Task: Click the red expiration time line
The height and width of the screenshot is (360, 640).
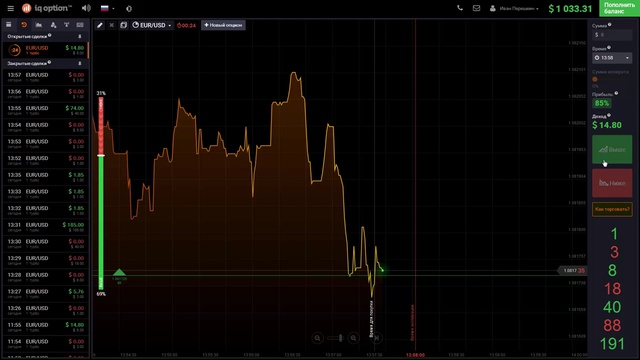Action: pyautogui.click(x=415, y=186)
